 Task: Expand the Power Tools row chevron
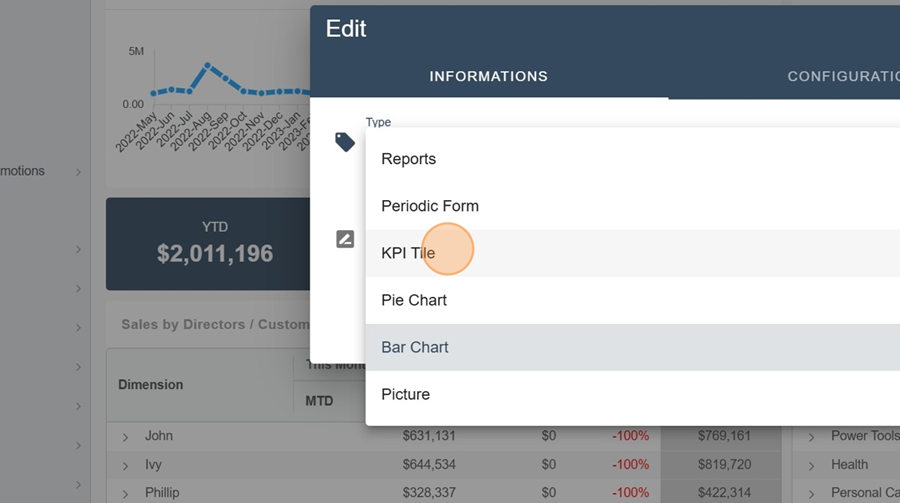click(x=812, y=437)
